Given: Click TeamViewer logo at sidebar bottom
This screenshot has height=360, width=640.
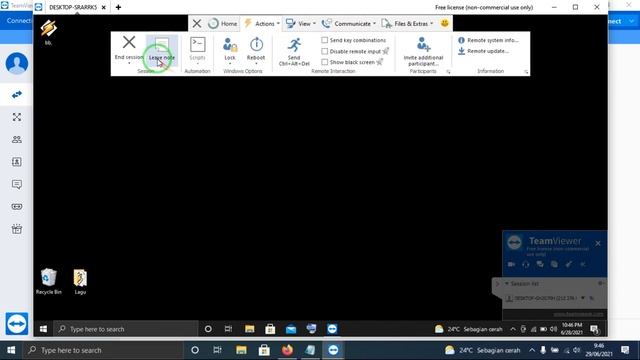Looking at the screenshot, I should [x=17, y=324].
